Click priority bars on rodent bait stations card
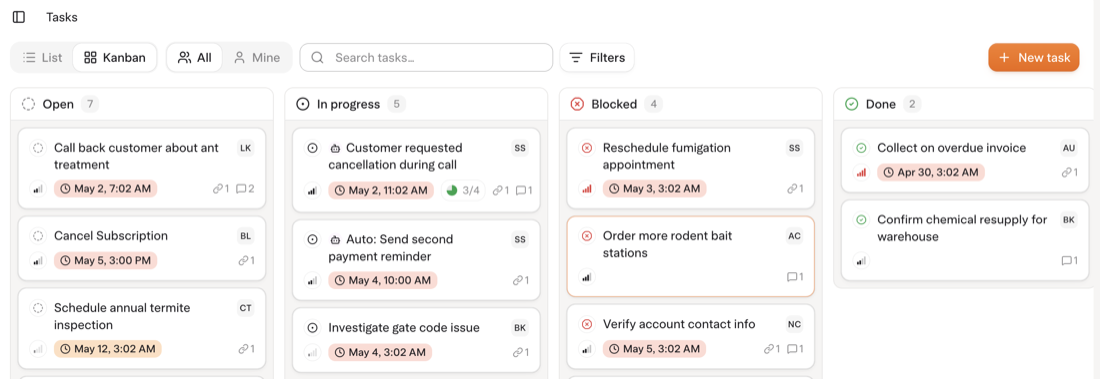Screen dimensions: 1100x379 click(586, 277)
